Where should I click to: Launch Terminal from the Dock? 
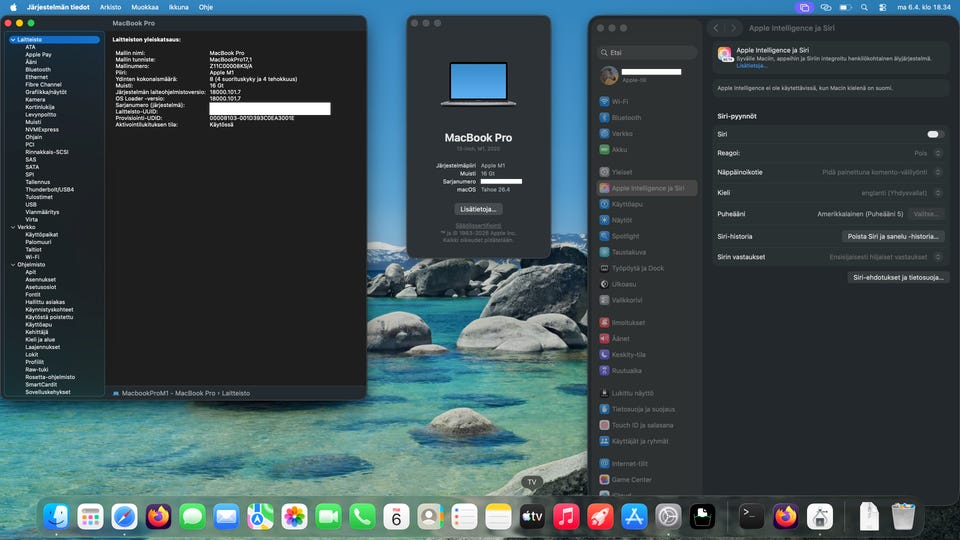click(x=751, y=517)
